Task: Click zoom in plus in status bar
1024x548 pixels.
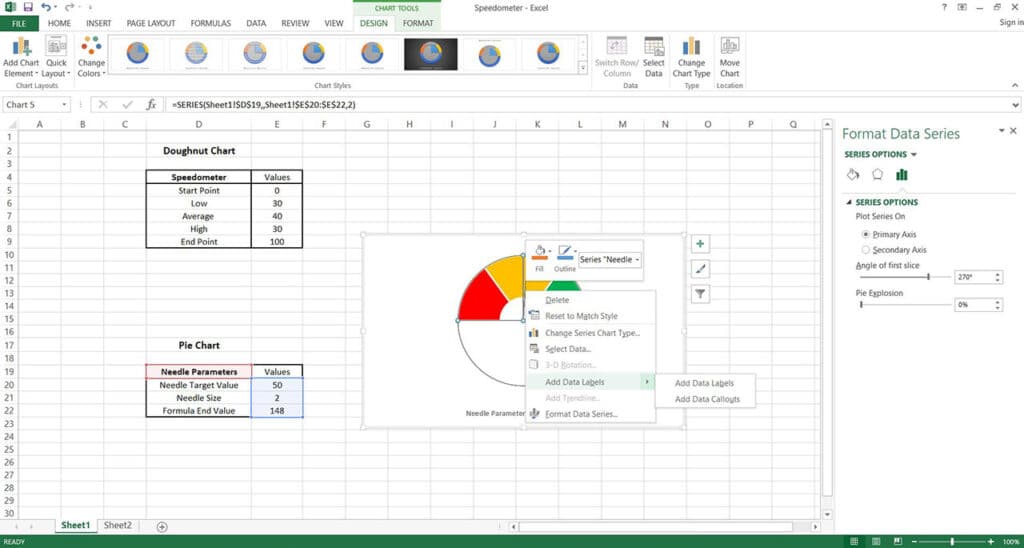Action: [x=993, y=541]
